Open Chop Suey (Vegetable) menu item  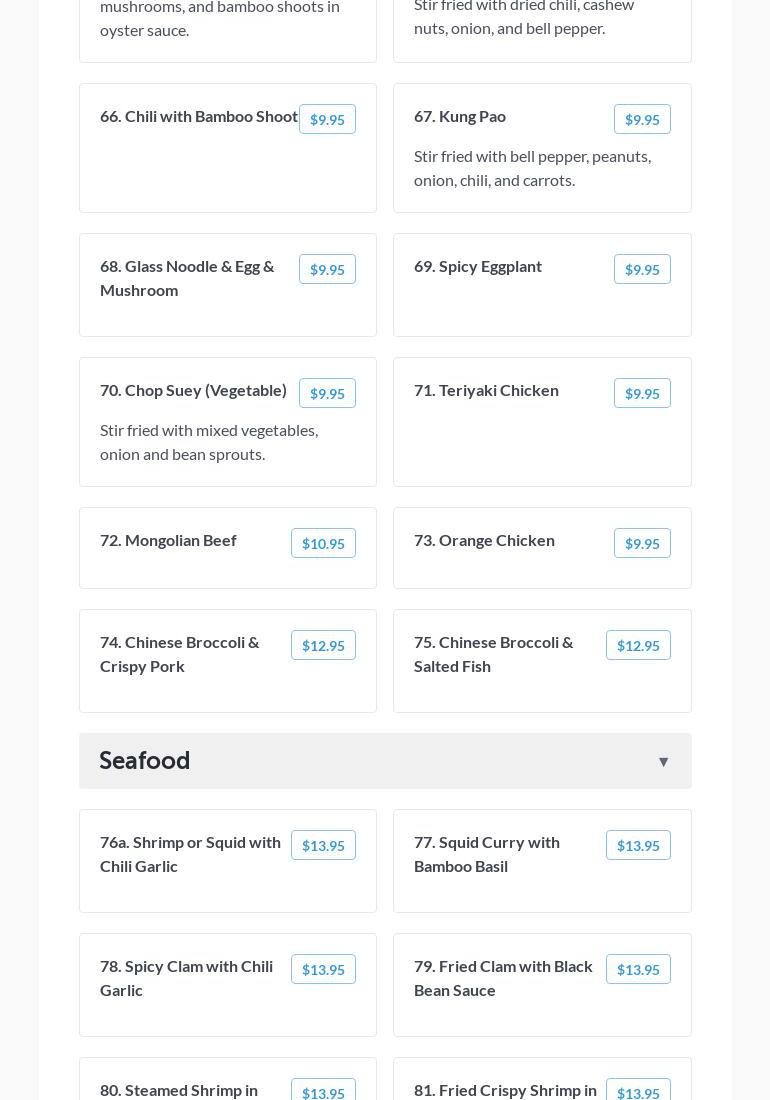tap(193, 390)
